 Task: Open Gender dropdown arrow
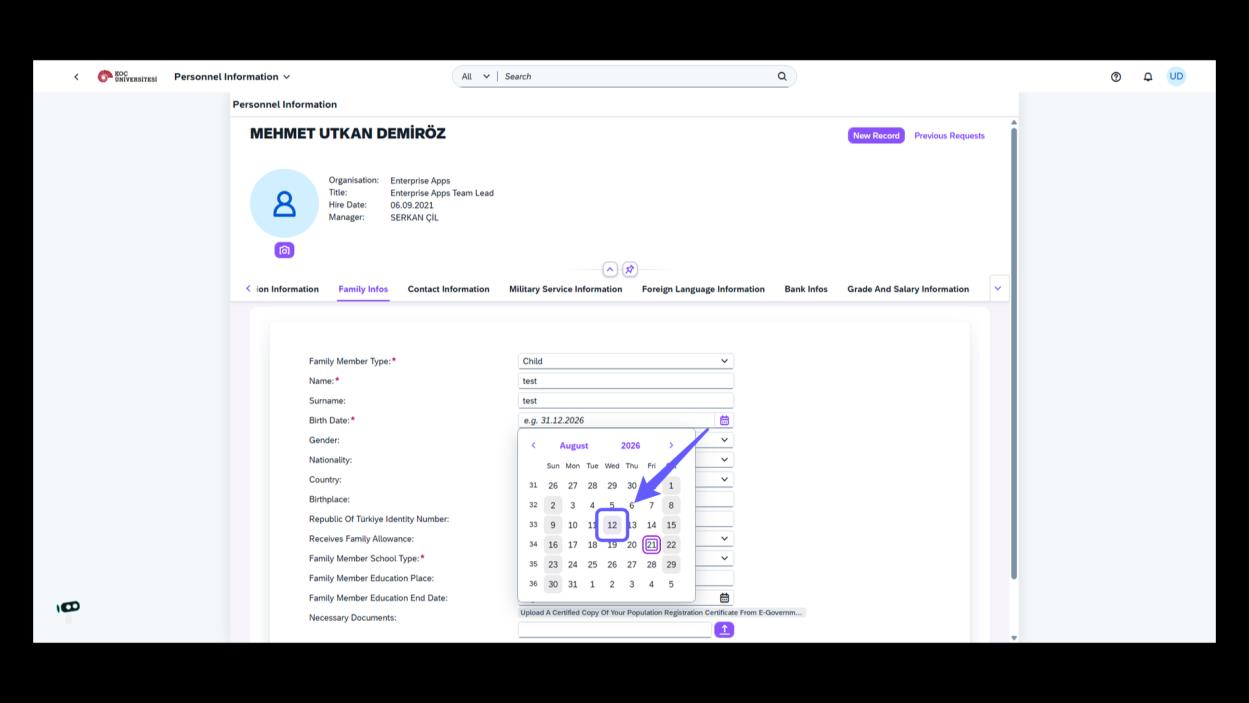pyautogui.click(x=725, y=440)
